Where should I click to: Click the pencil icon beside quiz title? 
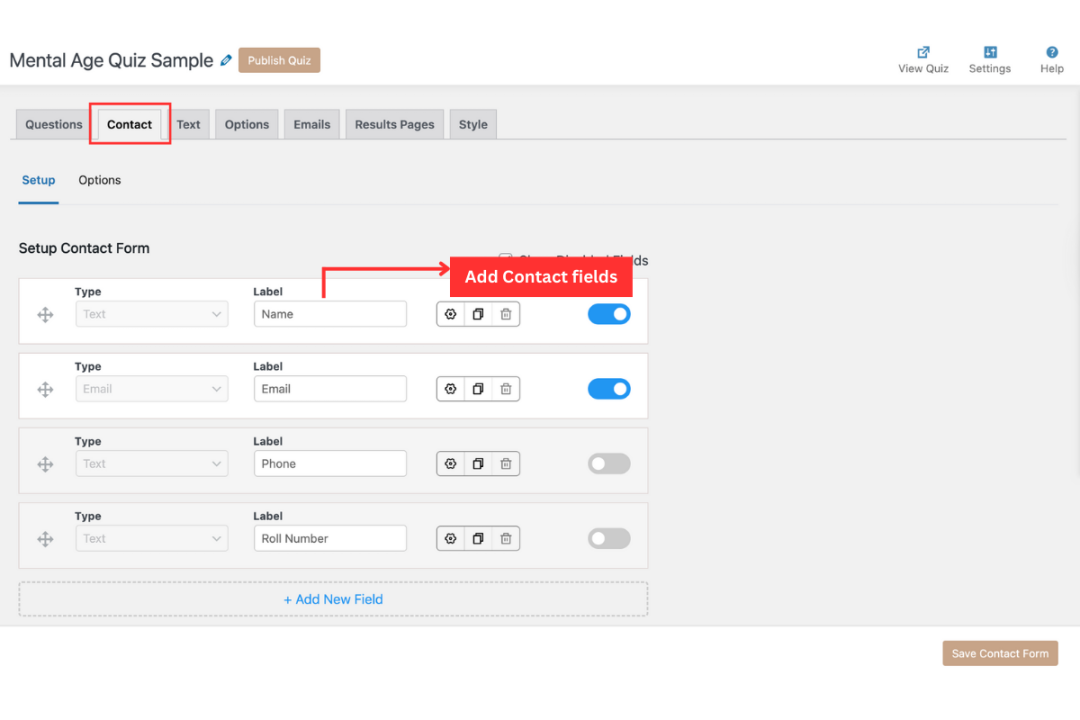point(226,61)
